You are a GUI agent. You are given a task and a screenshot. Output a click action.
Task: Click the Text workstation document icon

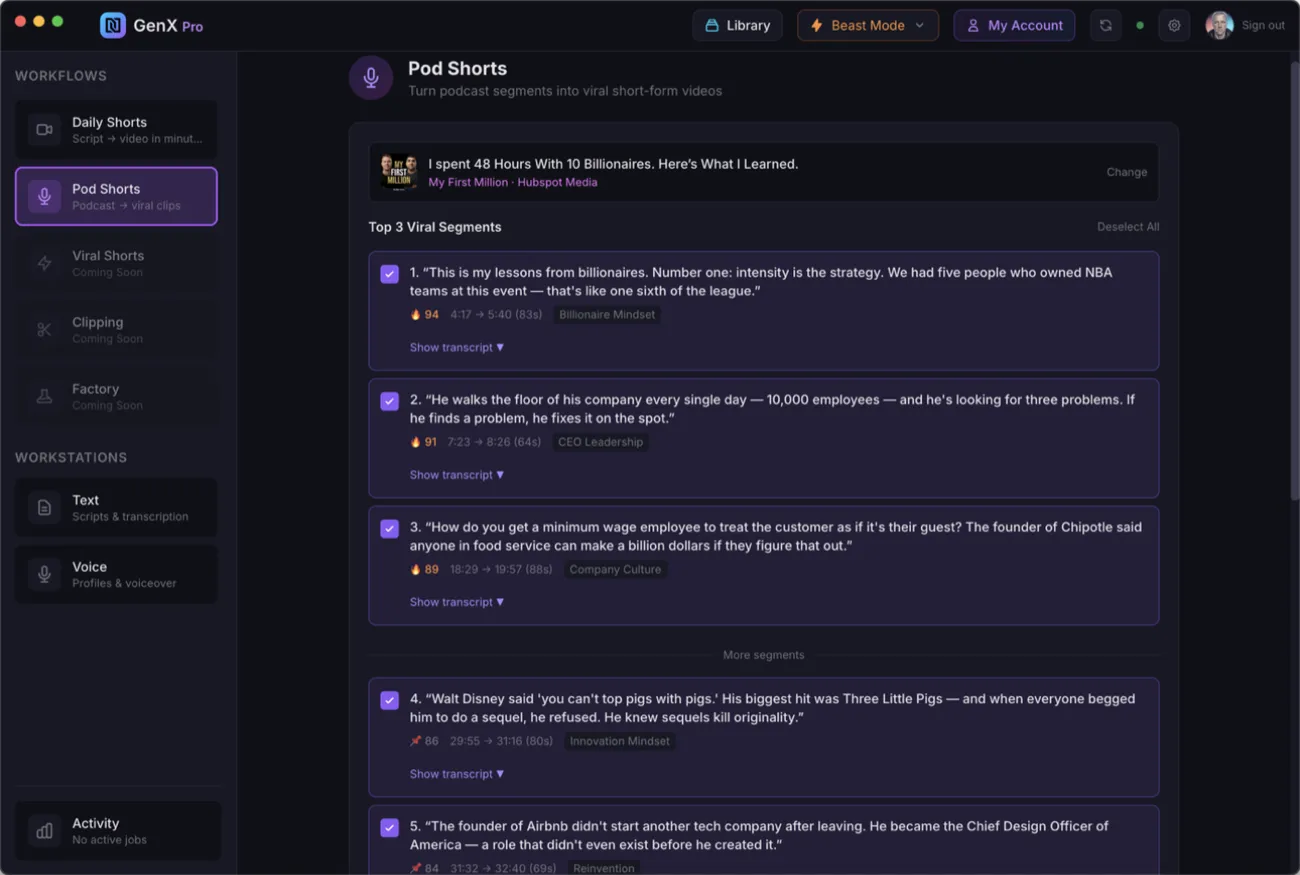click(44, 507)
